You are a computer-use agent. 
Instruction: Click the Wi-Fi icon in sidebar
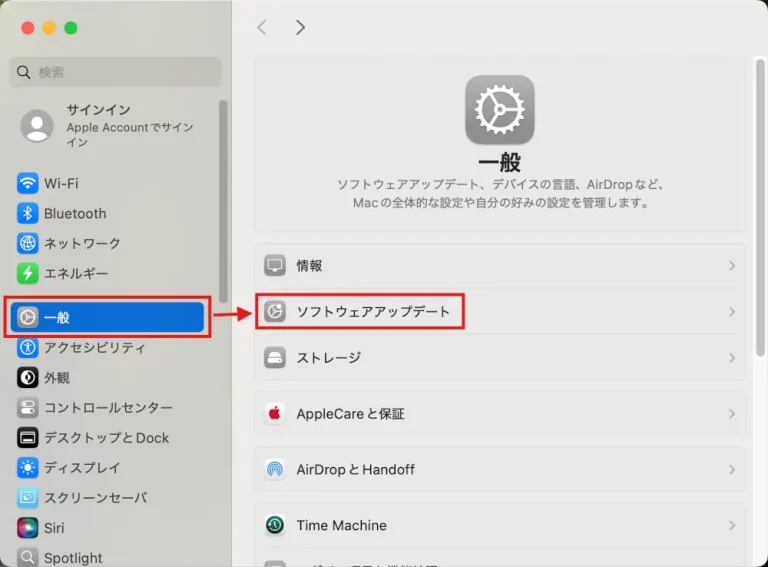(27, 184)
